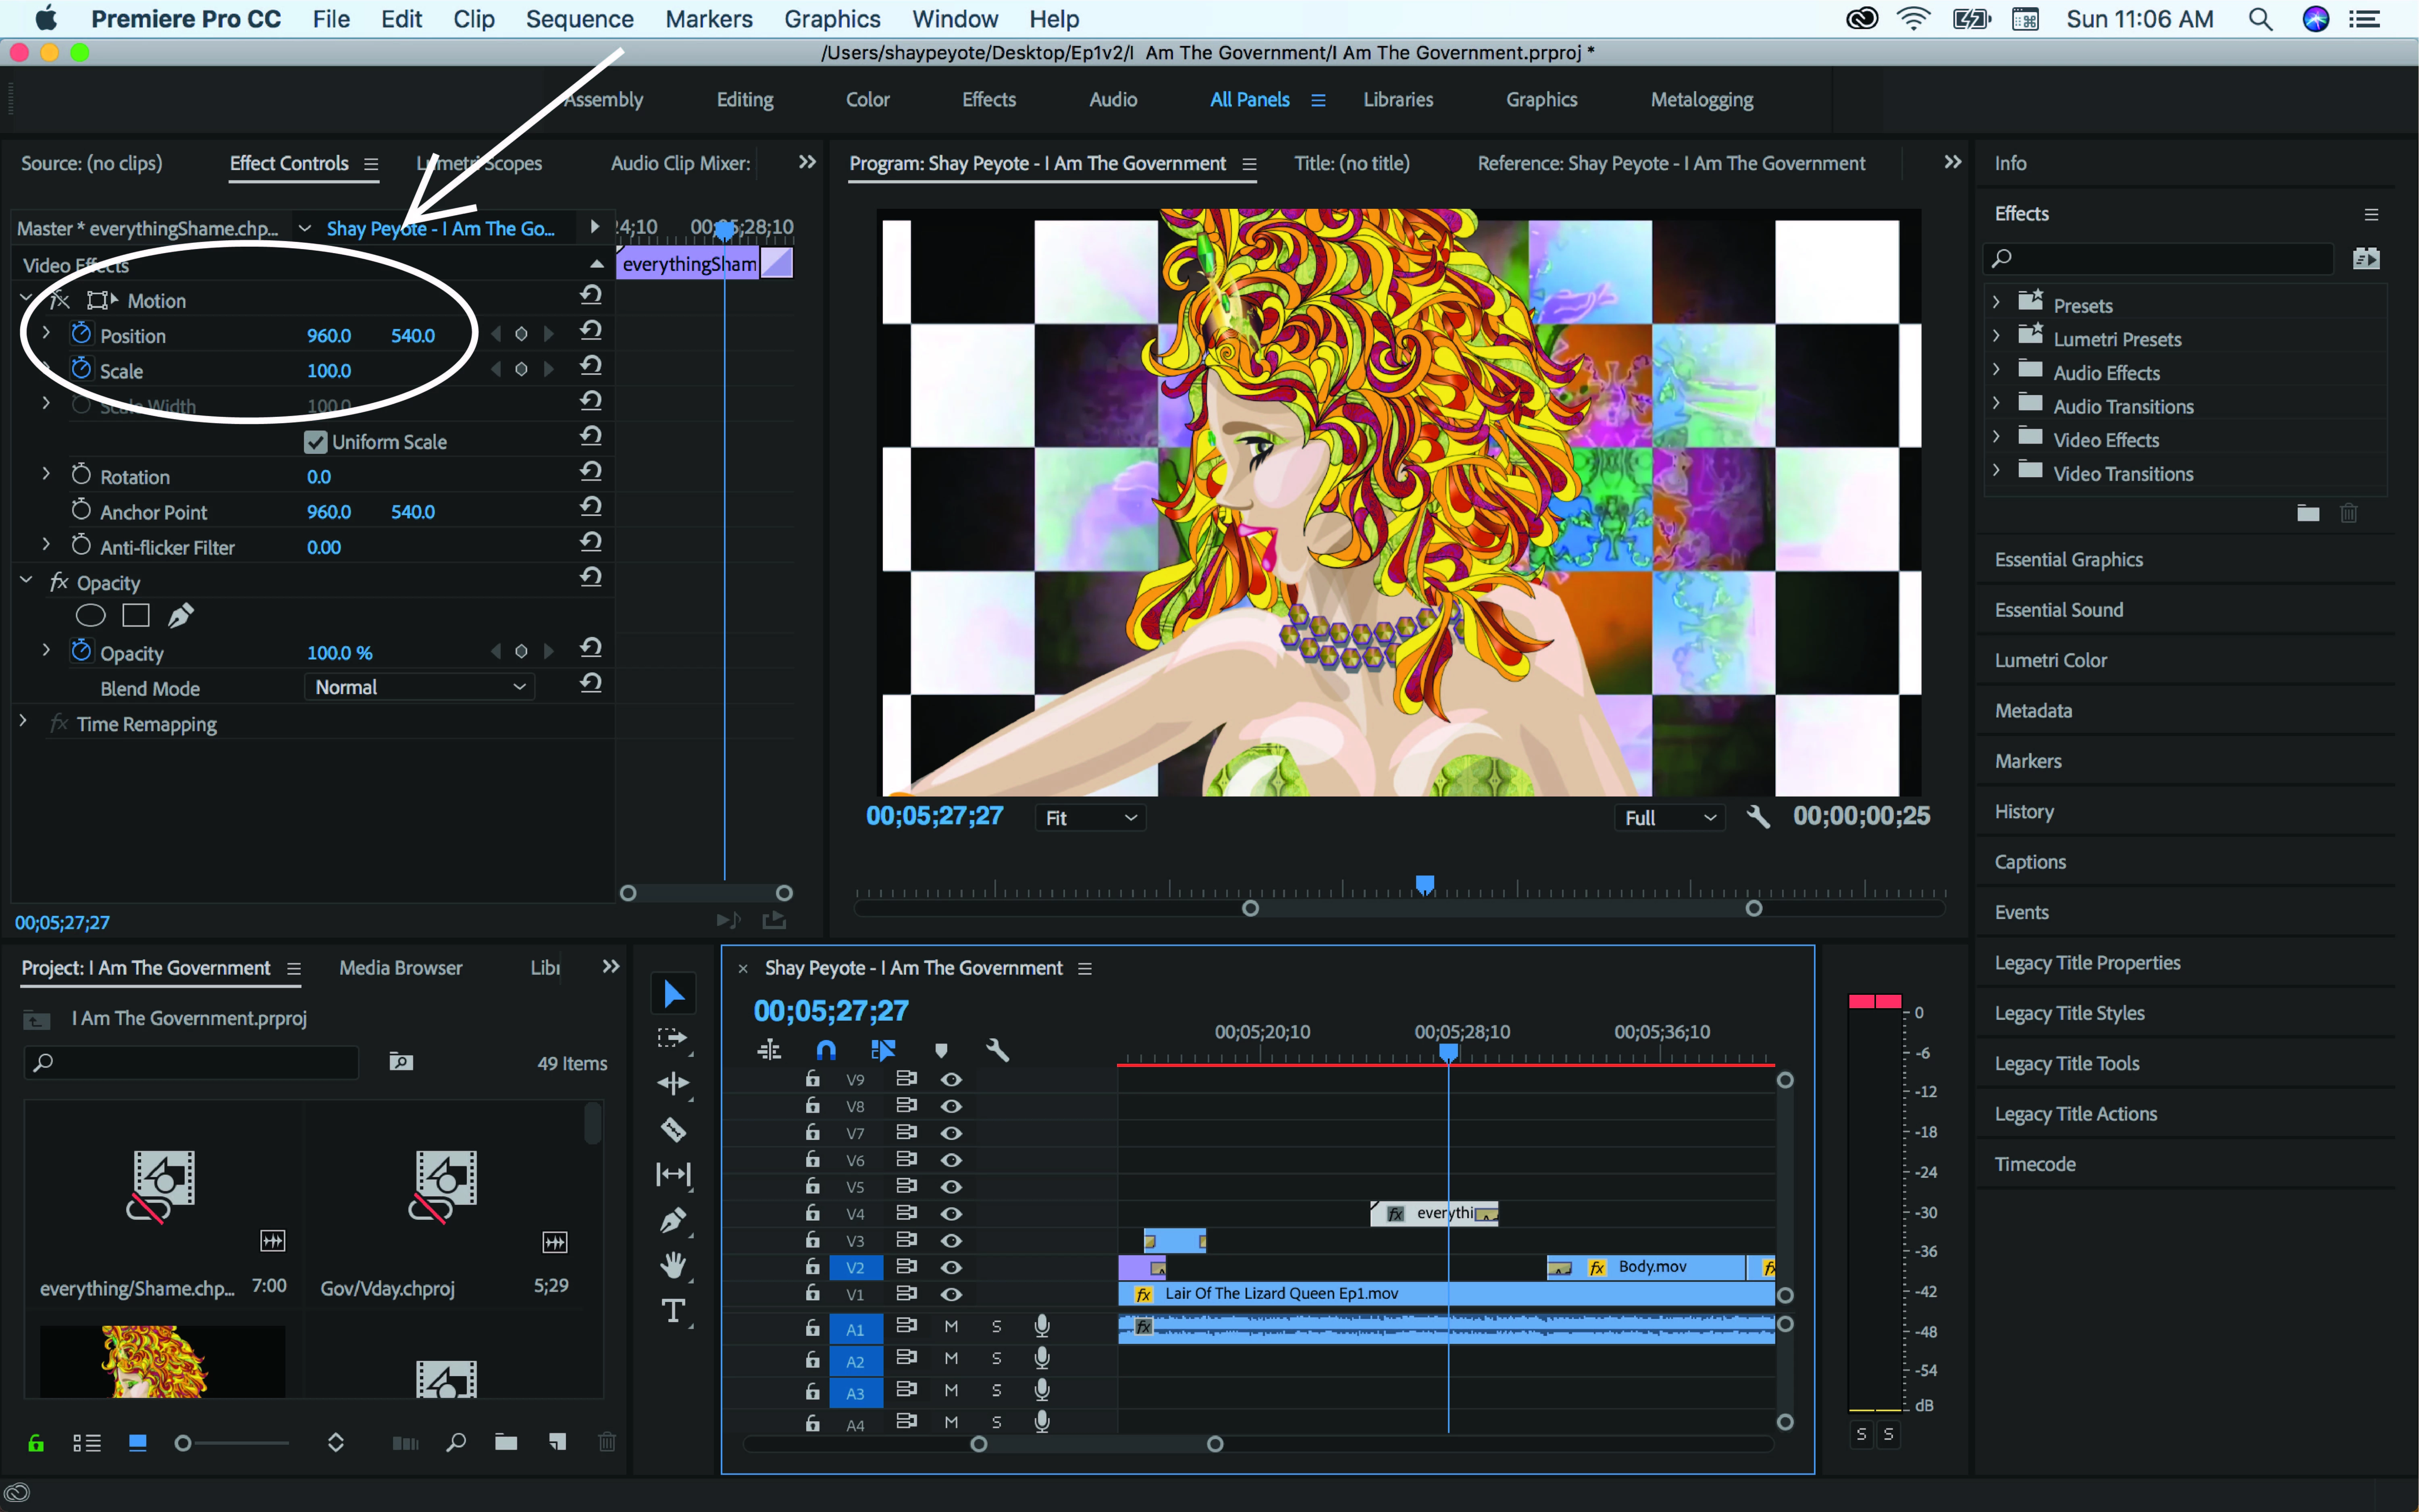Viewport: 2419px width, 1512px height.
Task: Add Marker in timeline header
Action: (941, 1050)
